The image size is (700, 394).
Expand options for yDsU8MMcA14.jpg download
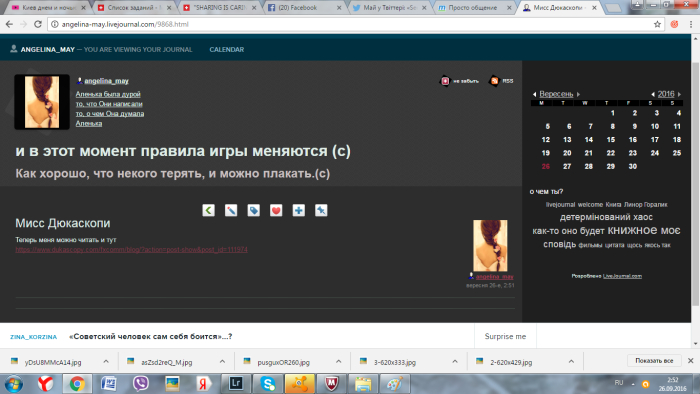(106, 361)
